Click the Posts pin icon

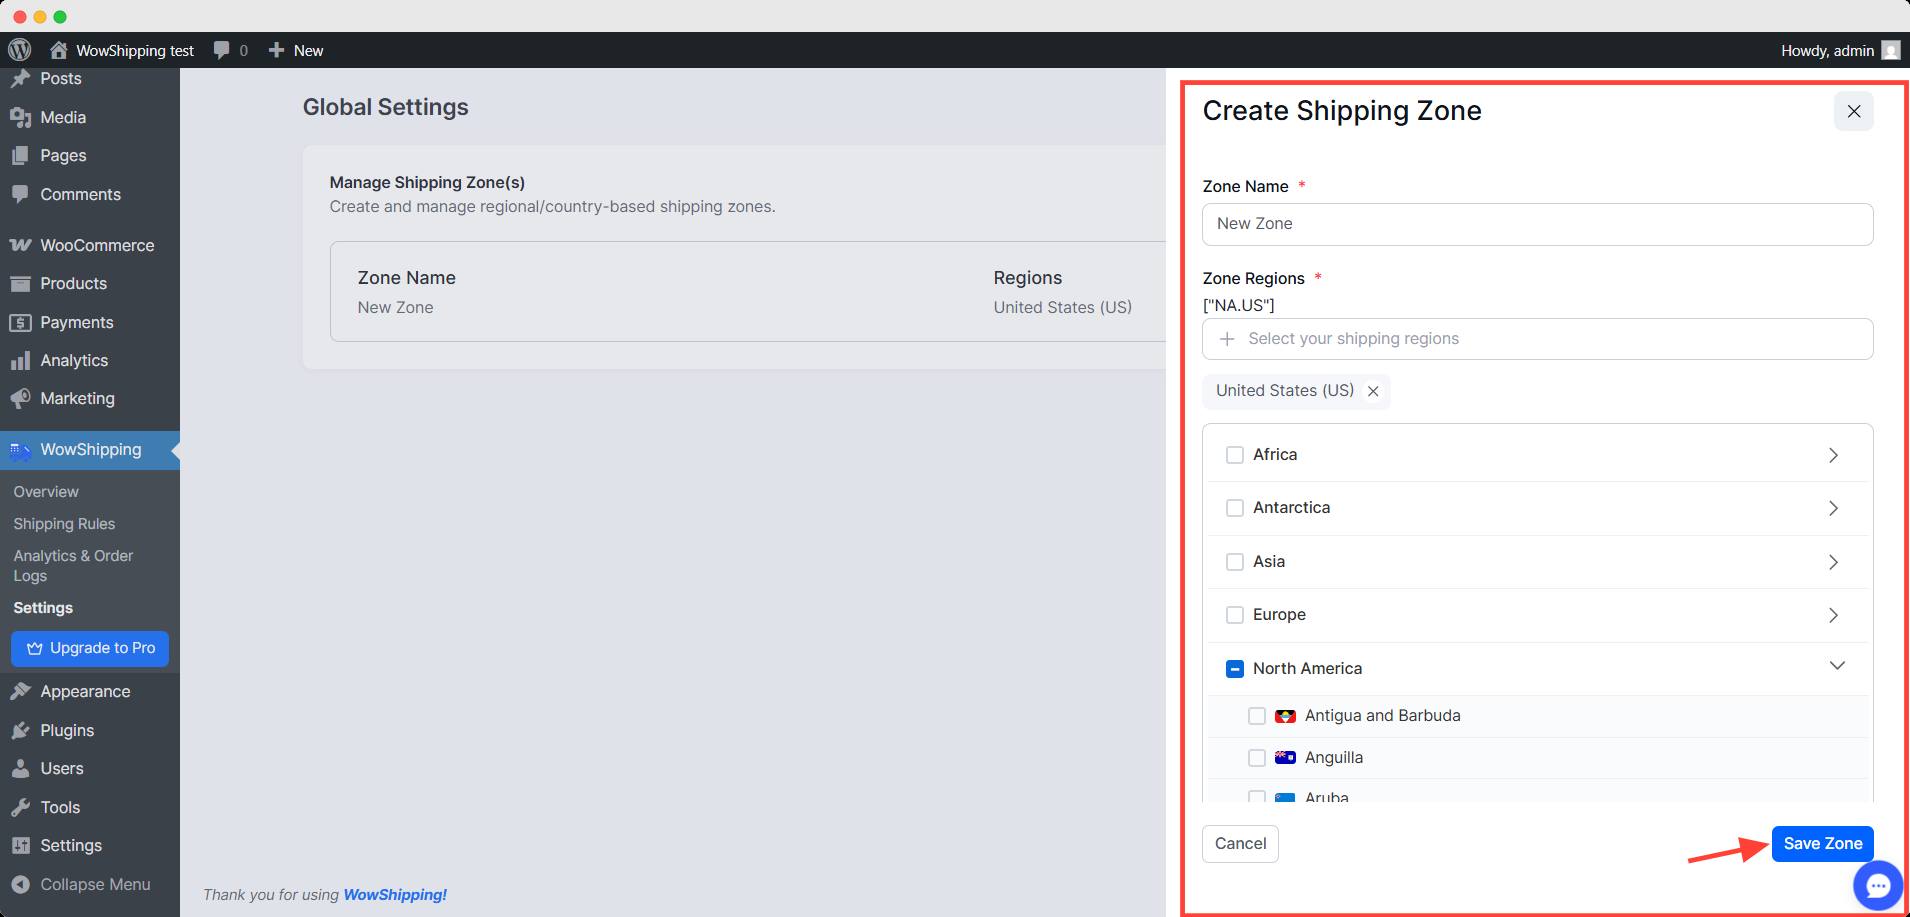coord(20,78)
